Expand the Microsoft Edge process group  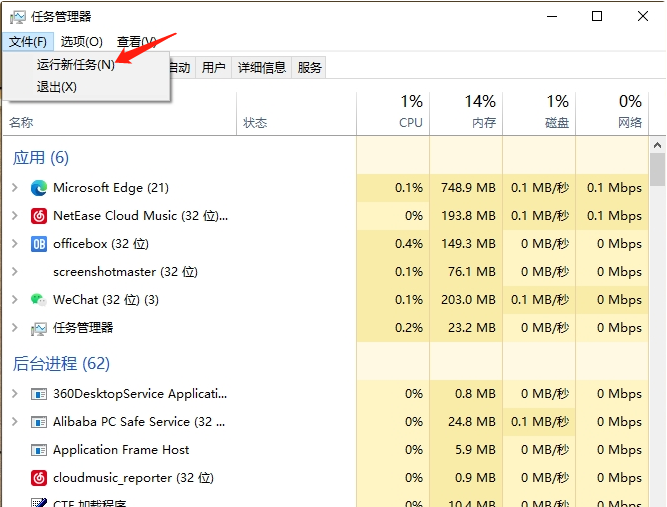coord(15,188)
